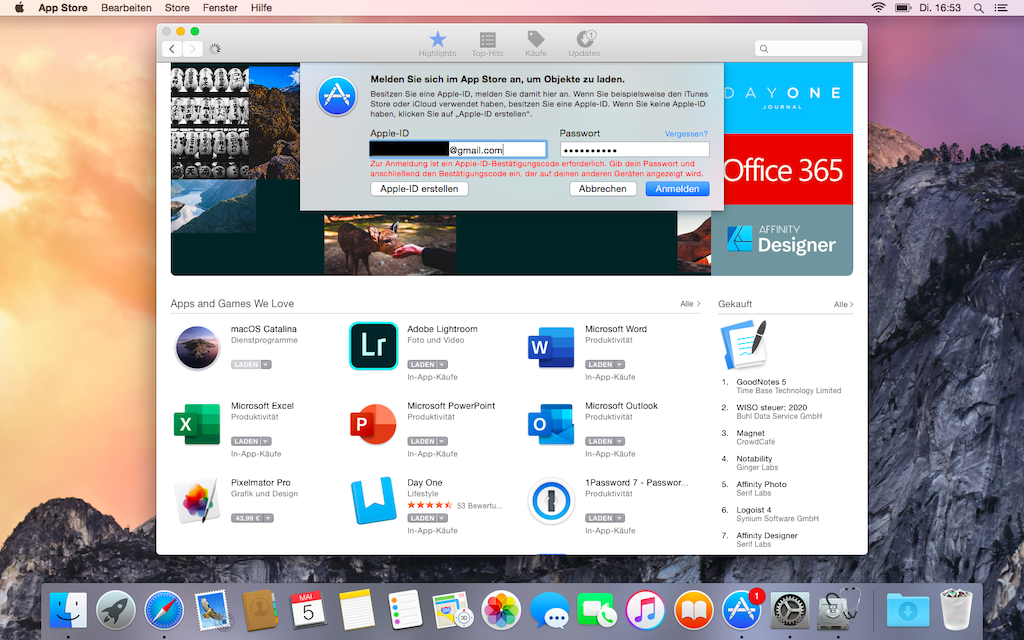Open the Pixelmator Pro app icon
Image resolution: width=1024 pixels, height=640 pixels.
point(197,501)
